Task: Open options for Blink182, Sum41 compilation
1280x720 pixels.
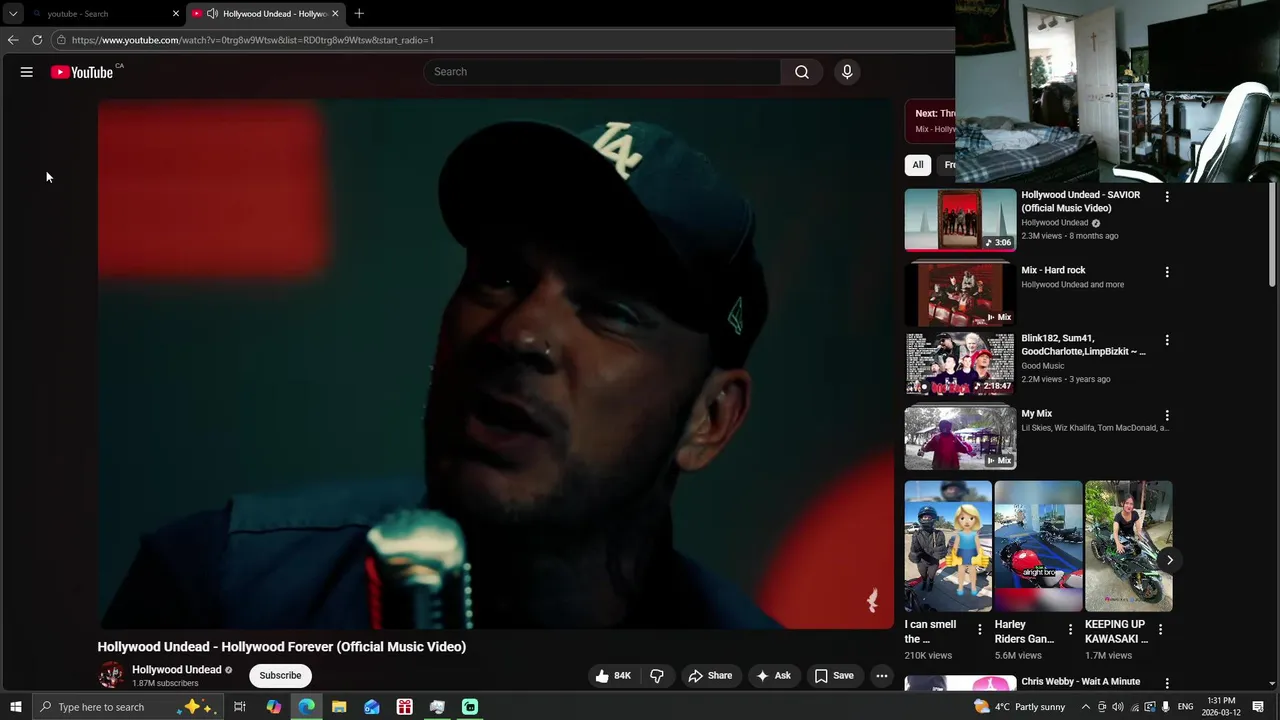Action: 1167,340
